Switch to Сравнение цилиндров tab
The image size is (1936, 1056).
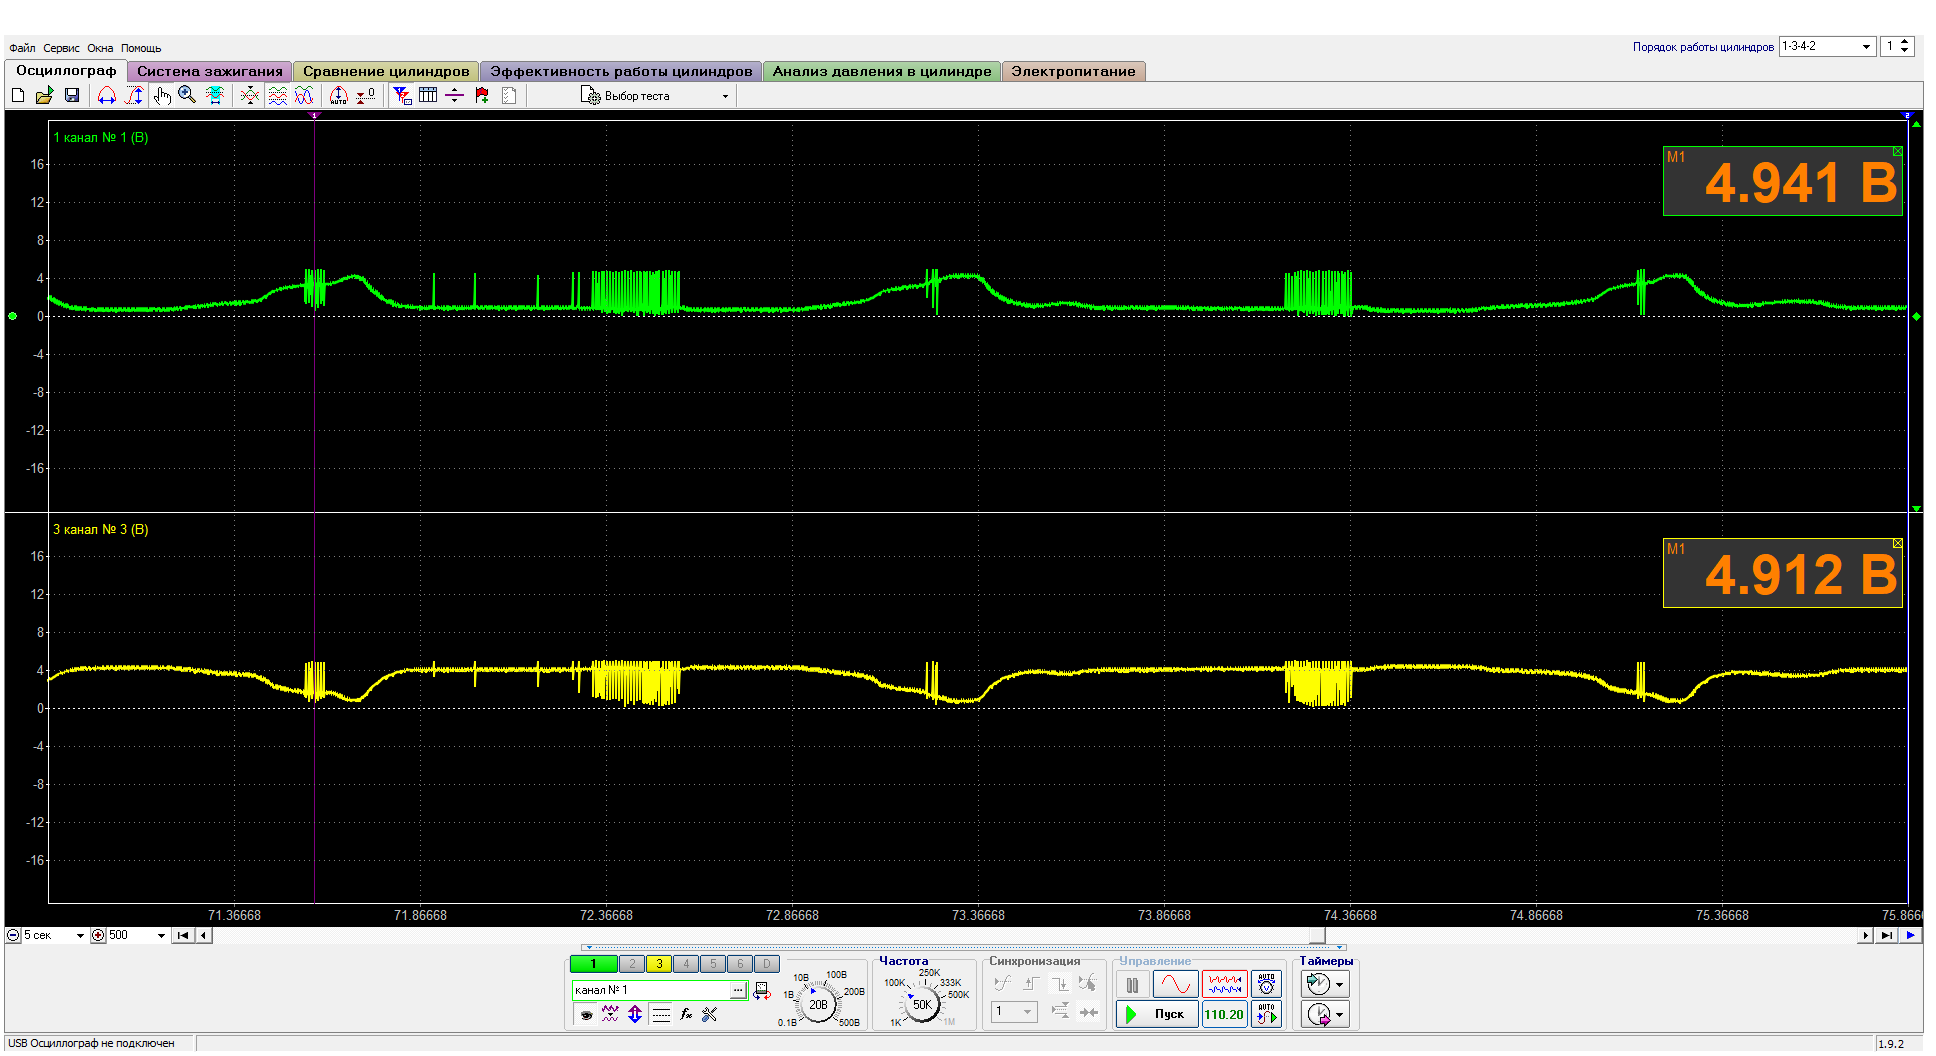pyautogui.click(x=386, y=71)
